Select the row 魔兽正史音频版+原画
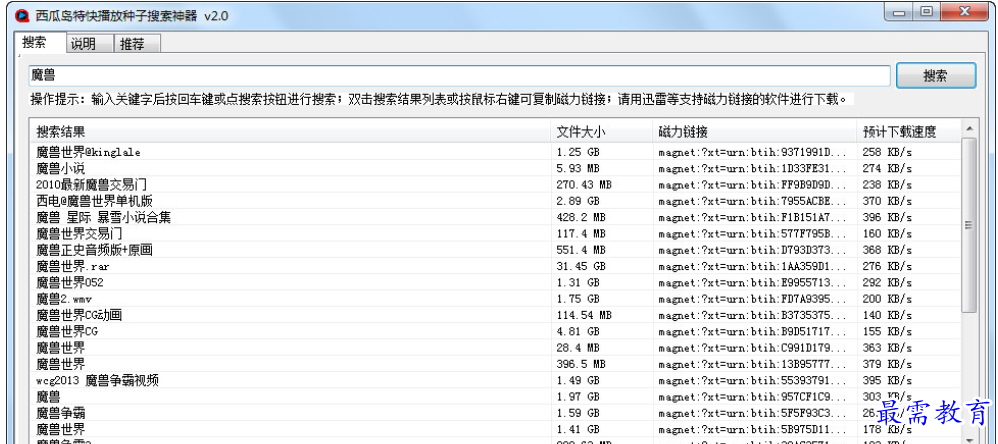Viewport: 998px width, 444px height. point(495,250)
